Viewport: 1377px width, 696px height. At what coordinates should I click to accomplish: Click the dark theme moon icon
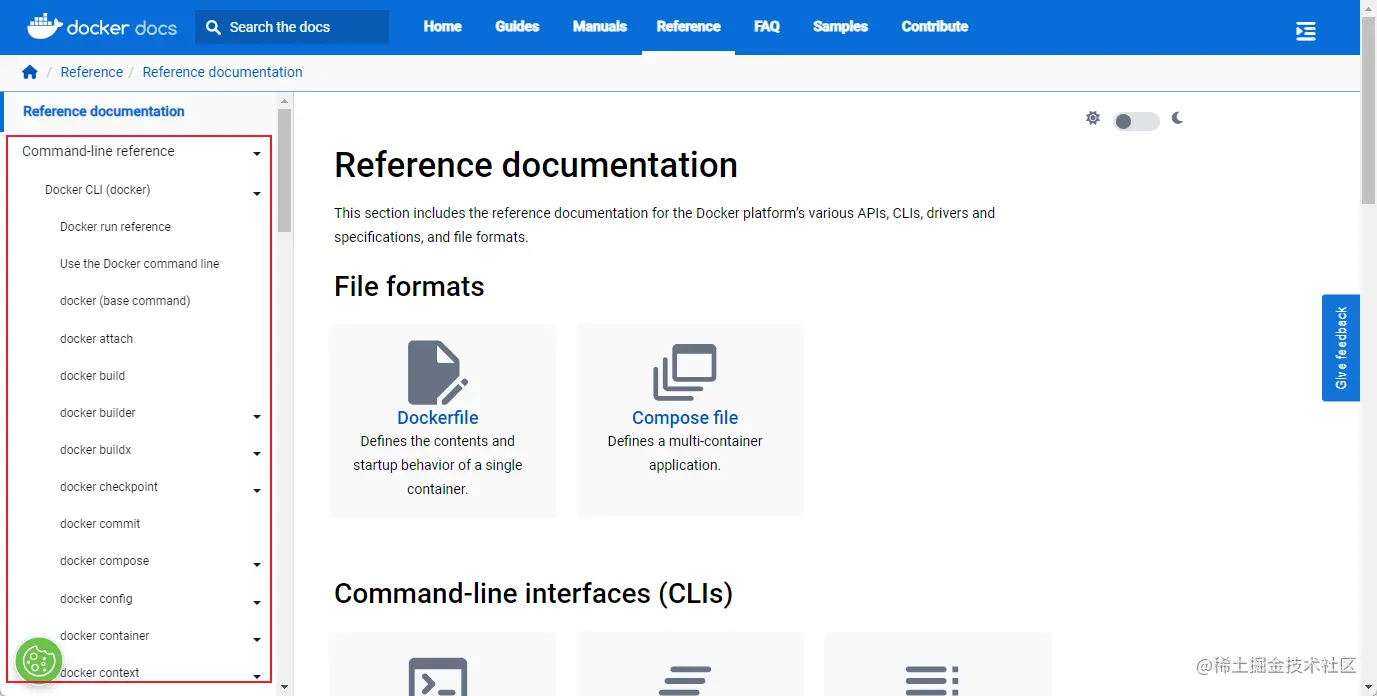1178,118
